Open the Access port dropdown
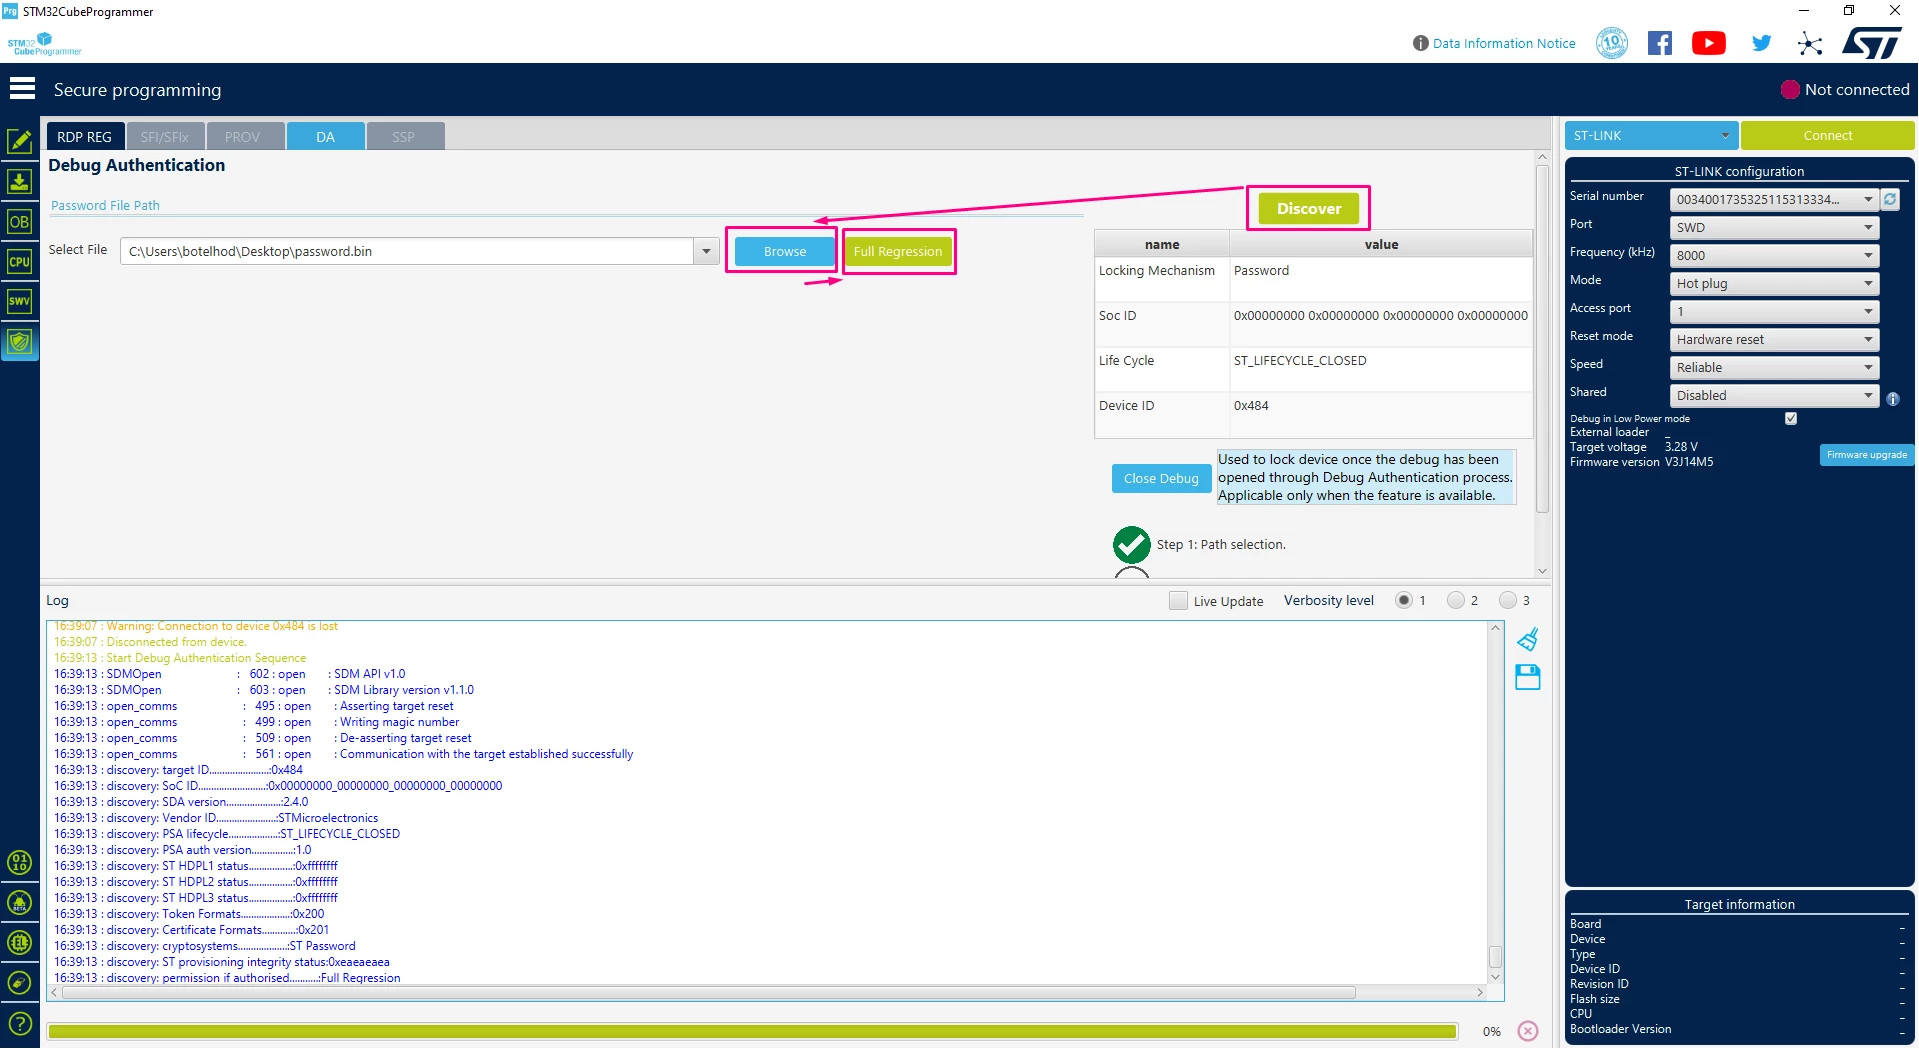 coord(1774,311)
